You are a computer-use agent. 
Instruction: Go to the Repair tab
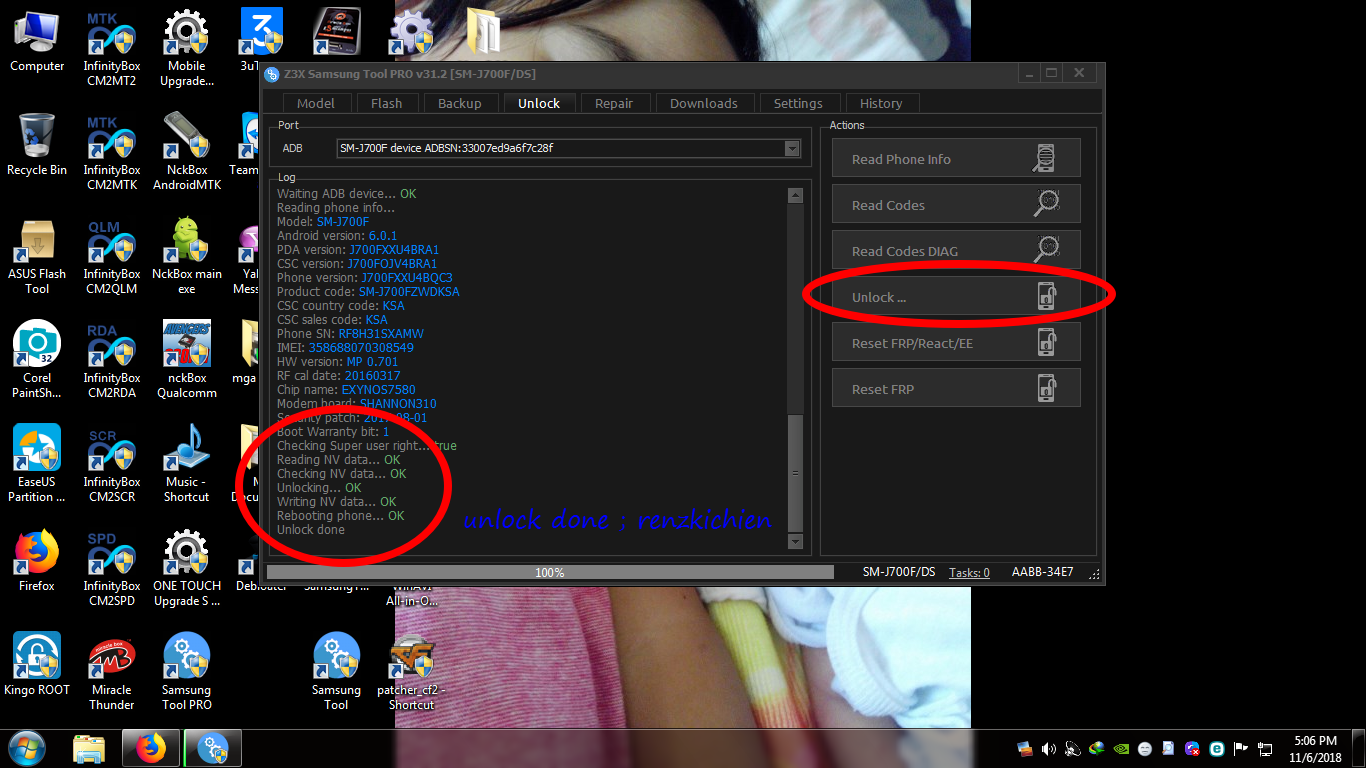click(x=614, y=103)
